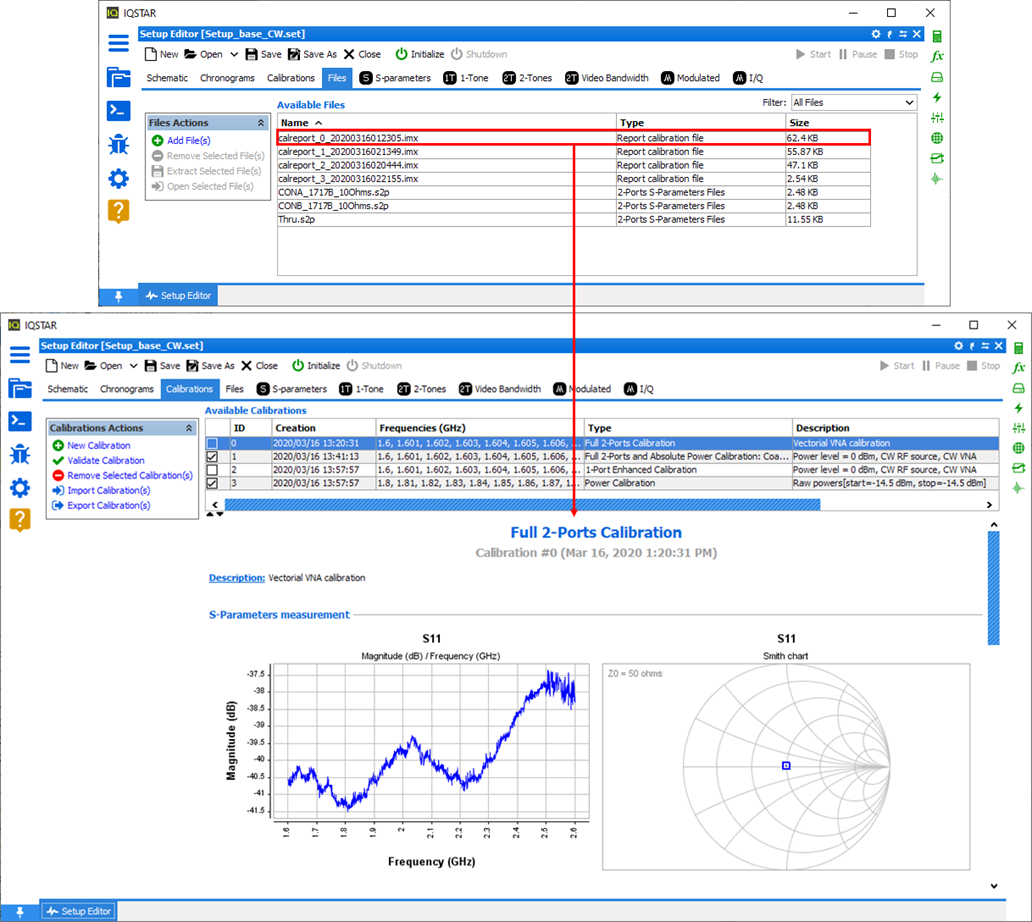1032x922 pixels.
Task: Expand Open dropdown arrow in bottom window toolbar
Action: click(134, 366)
